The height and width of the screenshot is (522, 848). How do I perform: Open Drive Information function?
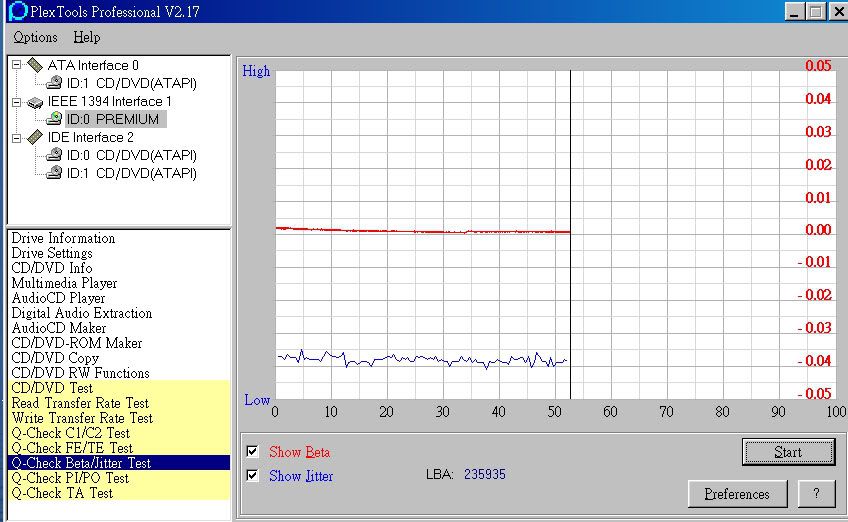(x=63, y=238)
